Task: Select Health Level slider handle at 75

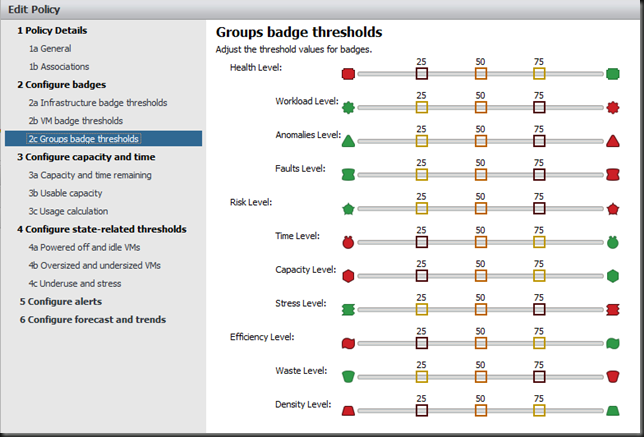Action: click(539, 74)
